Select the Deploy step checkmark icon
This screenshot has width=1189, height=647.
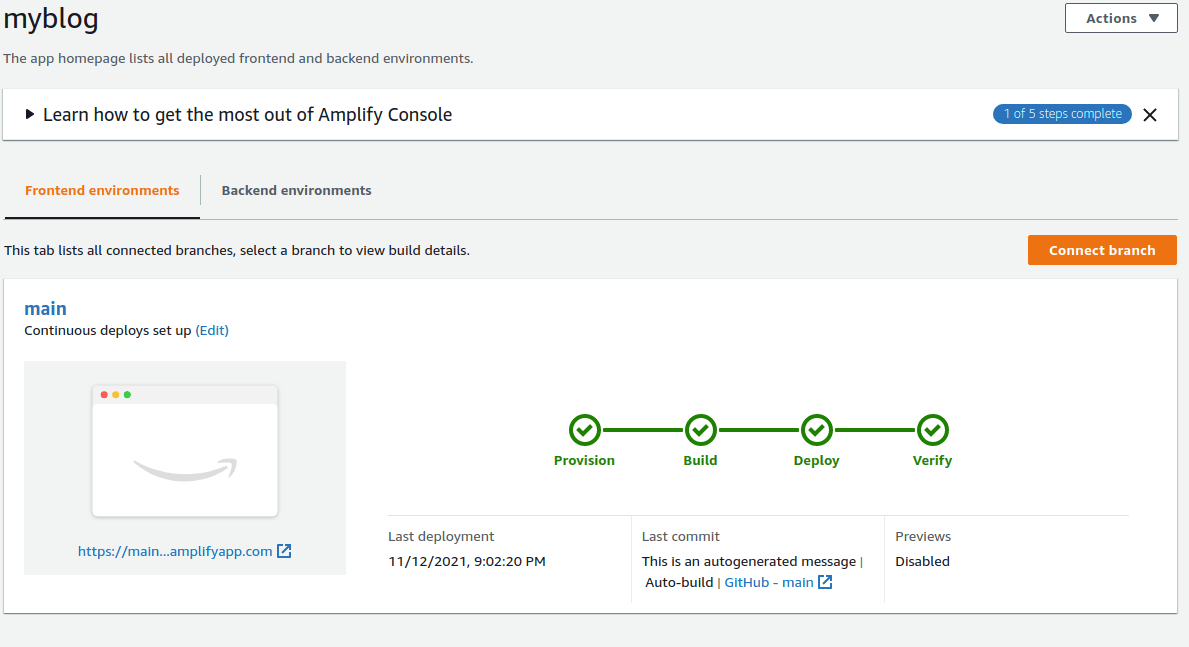[x=816, y=430]
